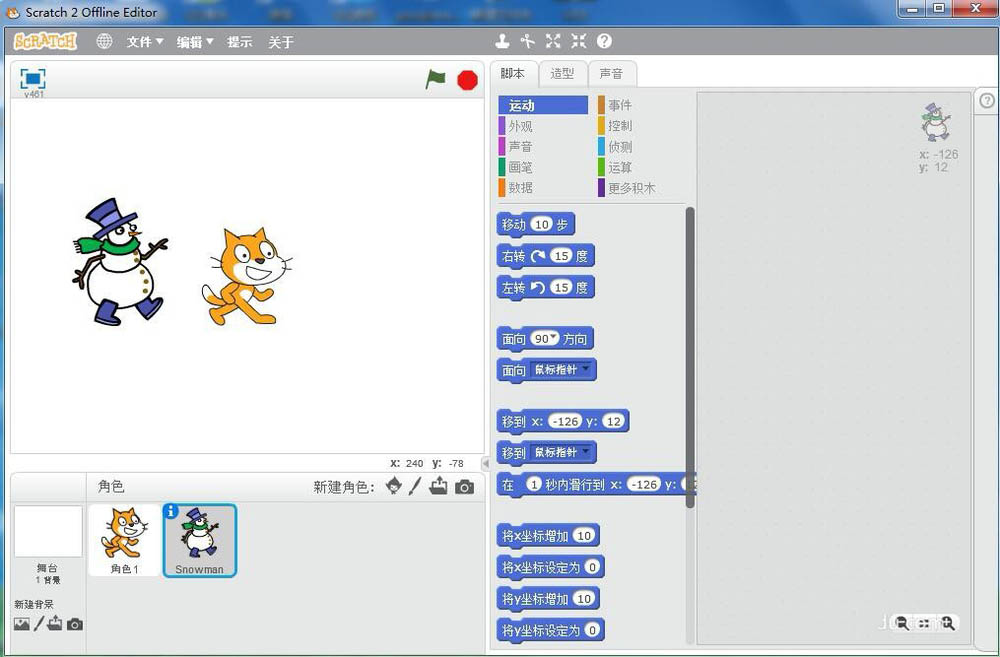Screen dimensions: 1000x657
Task: Select the 事件 block category
Action: [x=641, y=105]
